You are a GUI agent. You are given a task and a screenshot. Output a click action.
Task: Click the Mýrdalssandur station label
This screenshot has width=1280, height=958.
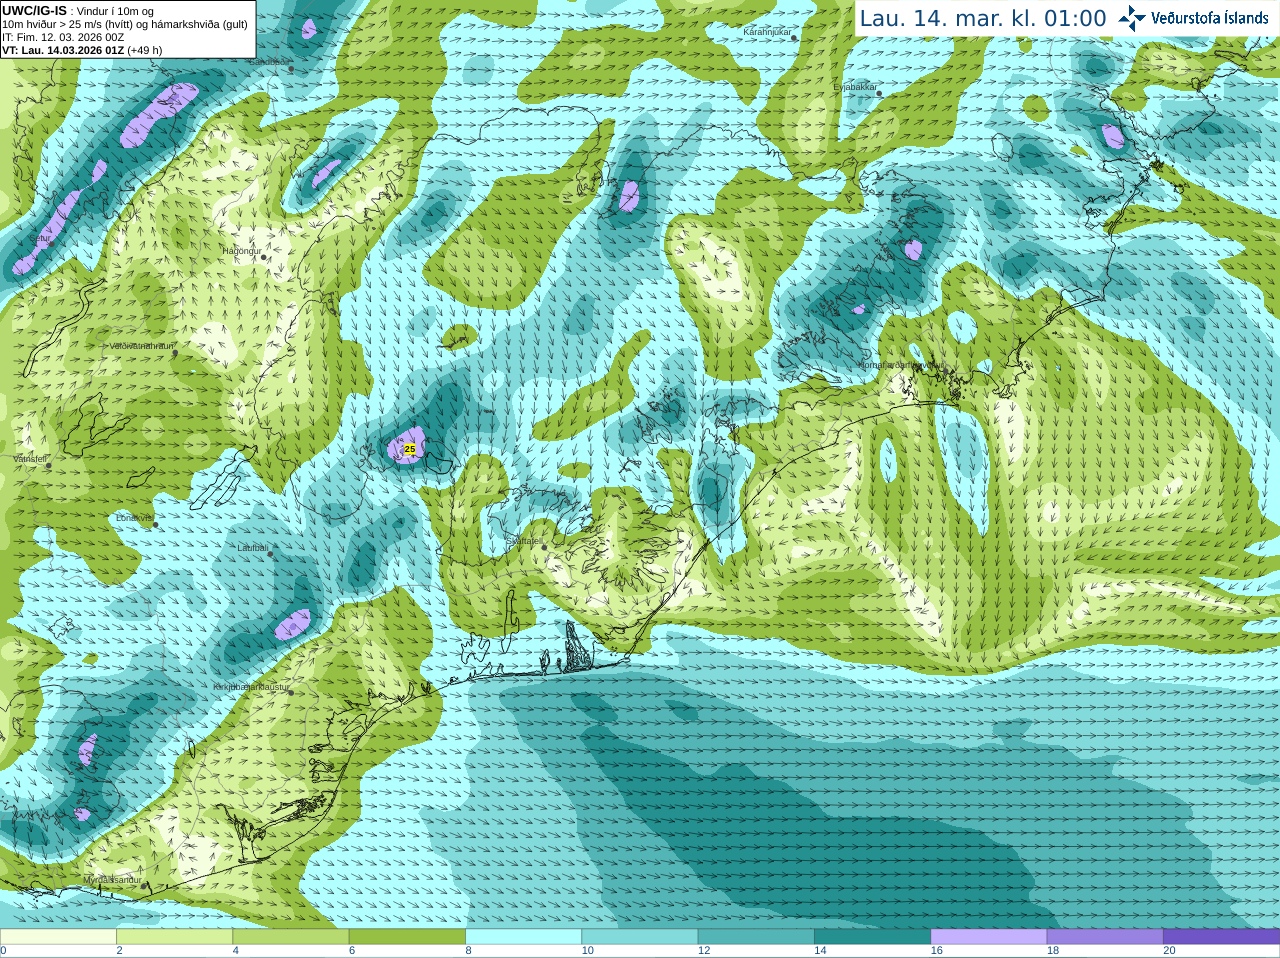(x=112, y=879)
